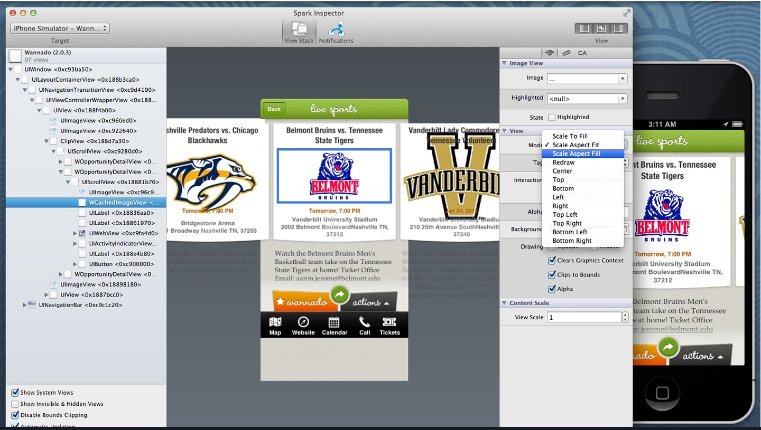This screenshot has width=761, height=430.
Task: Click the View Scale input field
Action: 584,317
